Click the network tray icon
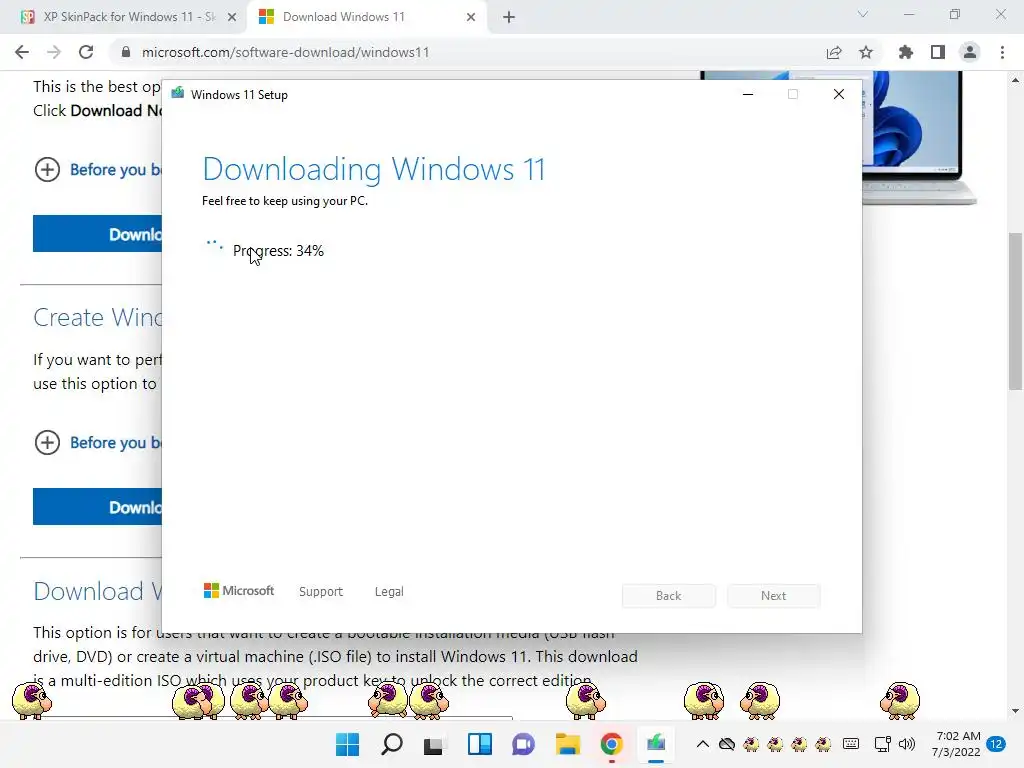 [x=882, y=744]
